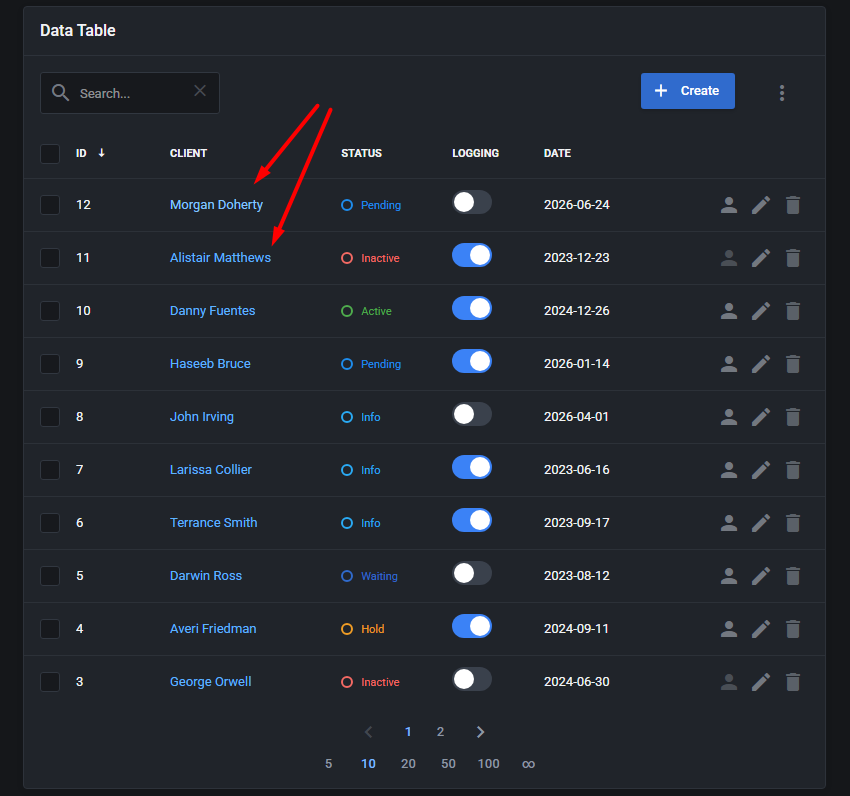Edit the Haseeb Bruce row
This screenshot has height=796, width=850.
[761, 364]
